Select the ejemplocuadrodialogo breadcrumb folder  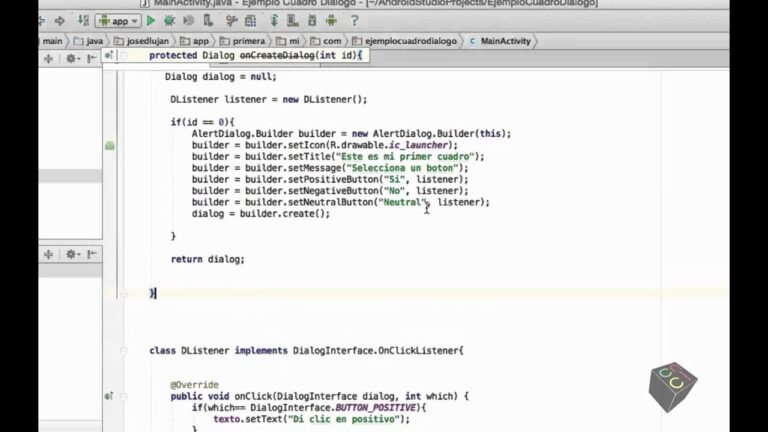(405, 41)
